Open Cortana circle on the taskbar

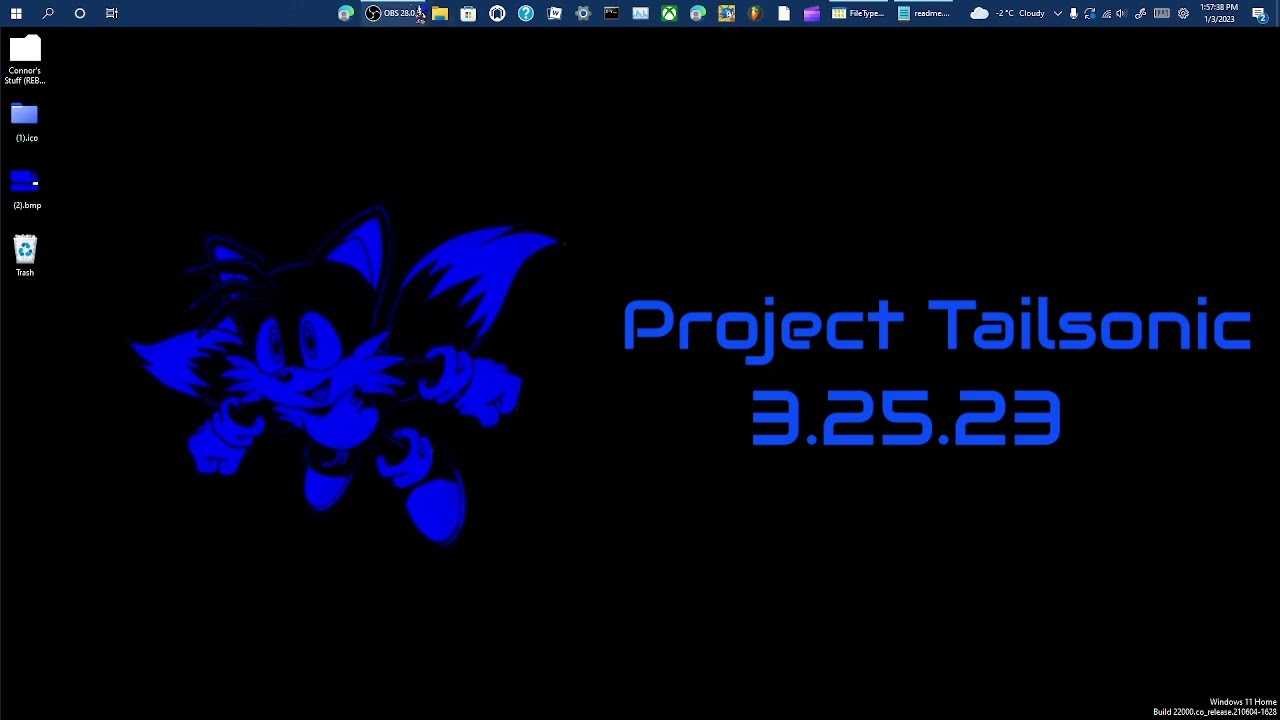tap(80, 13)
